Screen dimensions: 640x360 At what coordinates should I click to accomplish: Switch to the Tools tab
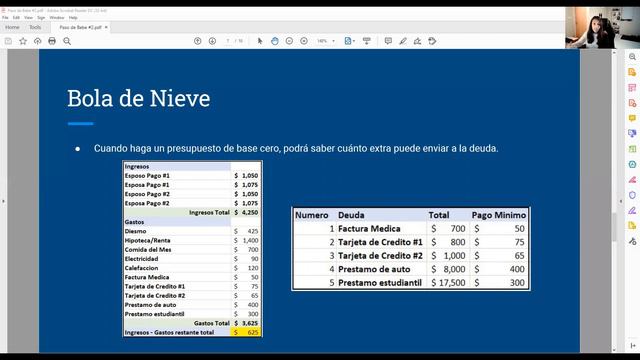(x=35, y=27)
